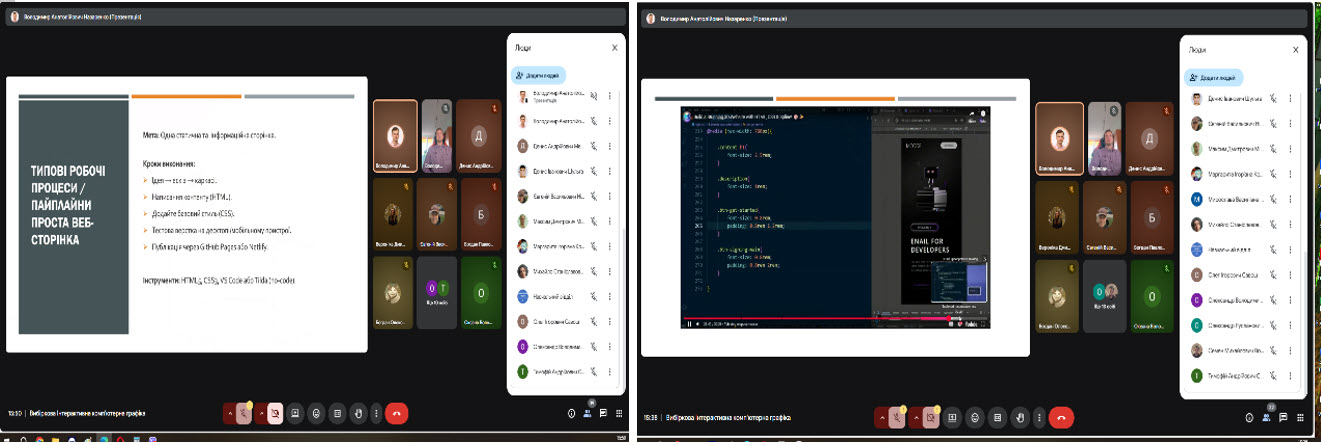This screenshot has height=445, width=1322.
Task: Select the Б video tile in left window
Action: coord(479,215)
